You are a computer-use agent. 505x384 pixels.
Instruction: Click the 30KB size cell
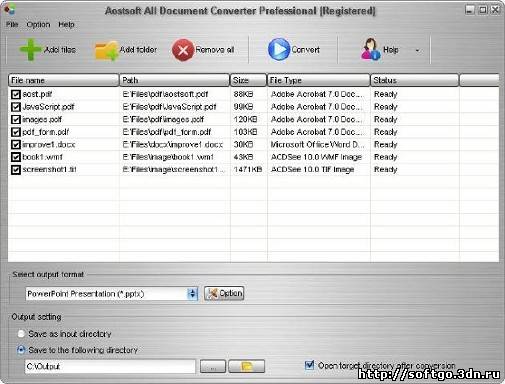pyautogui.click(x=243, y=145)
